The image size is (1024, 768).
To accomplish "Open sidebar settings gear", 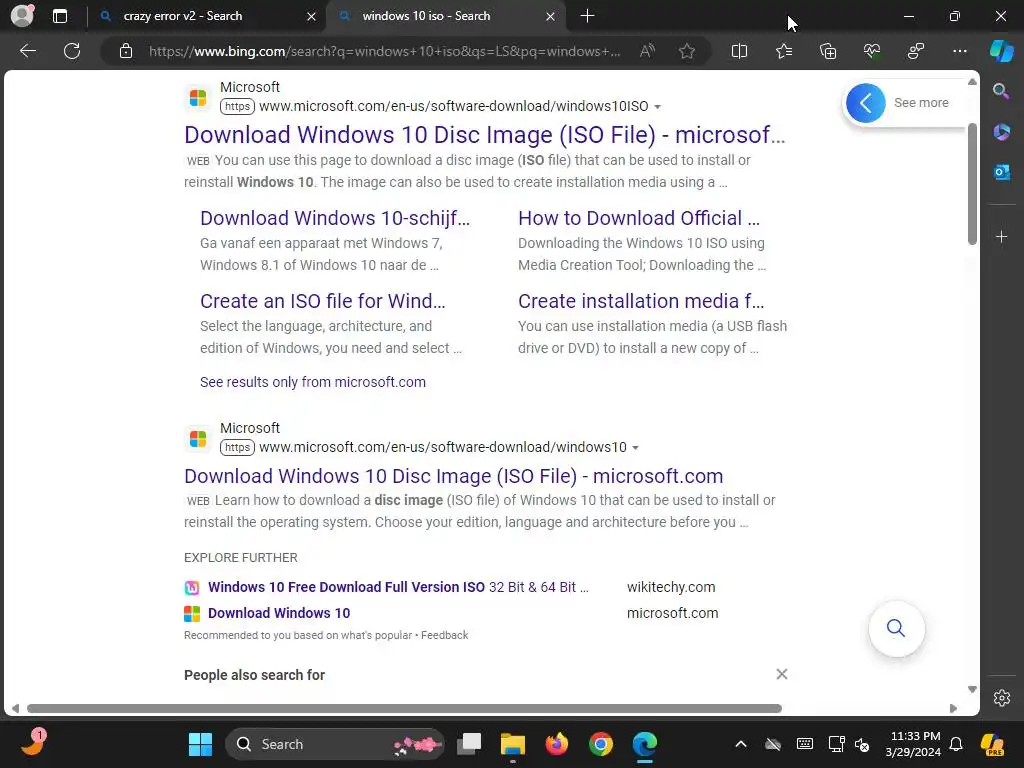I will click(x=1002, y=698).
